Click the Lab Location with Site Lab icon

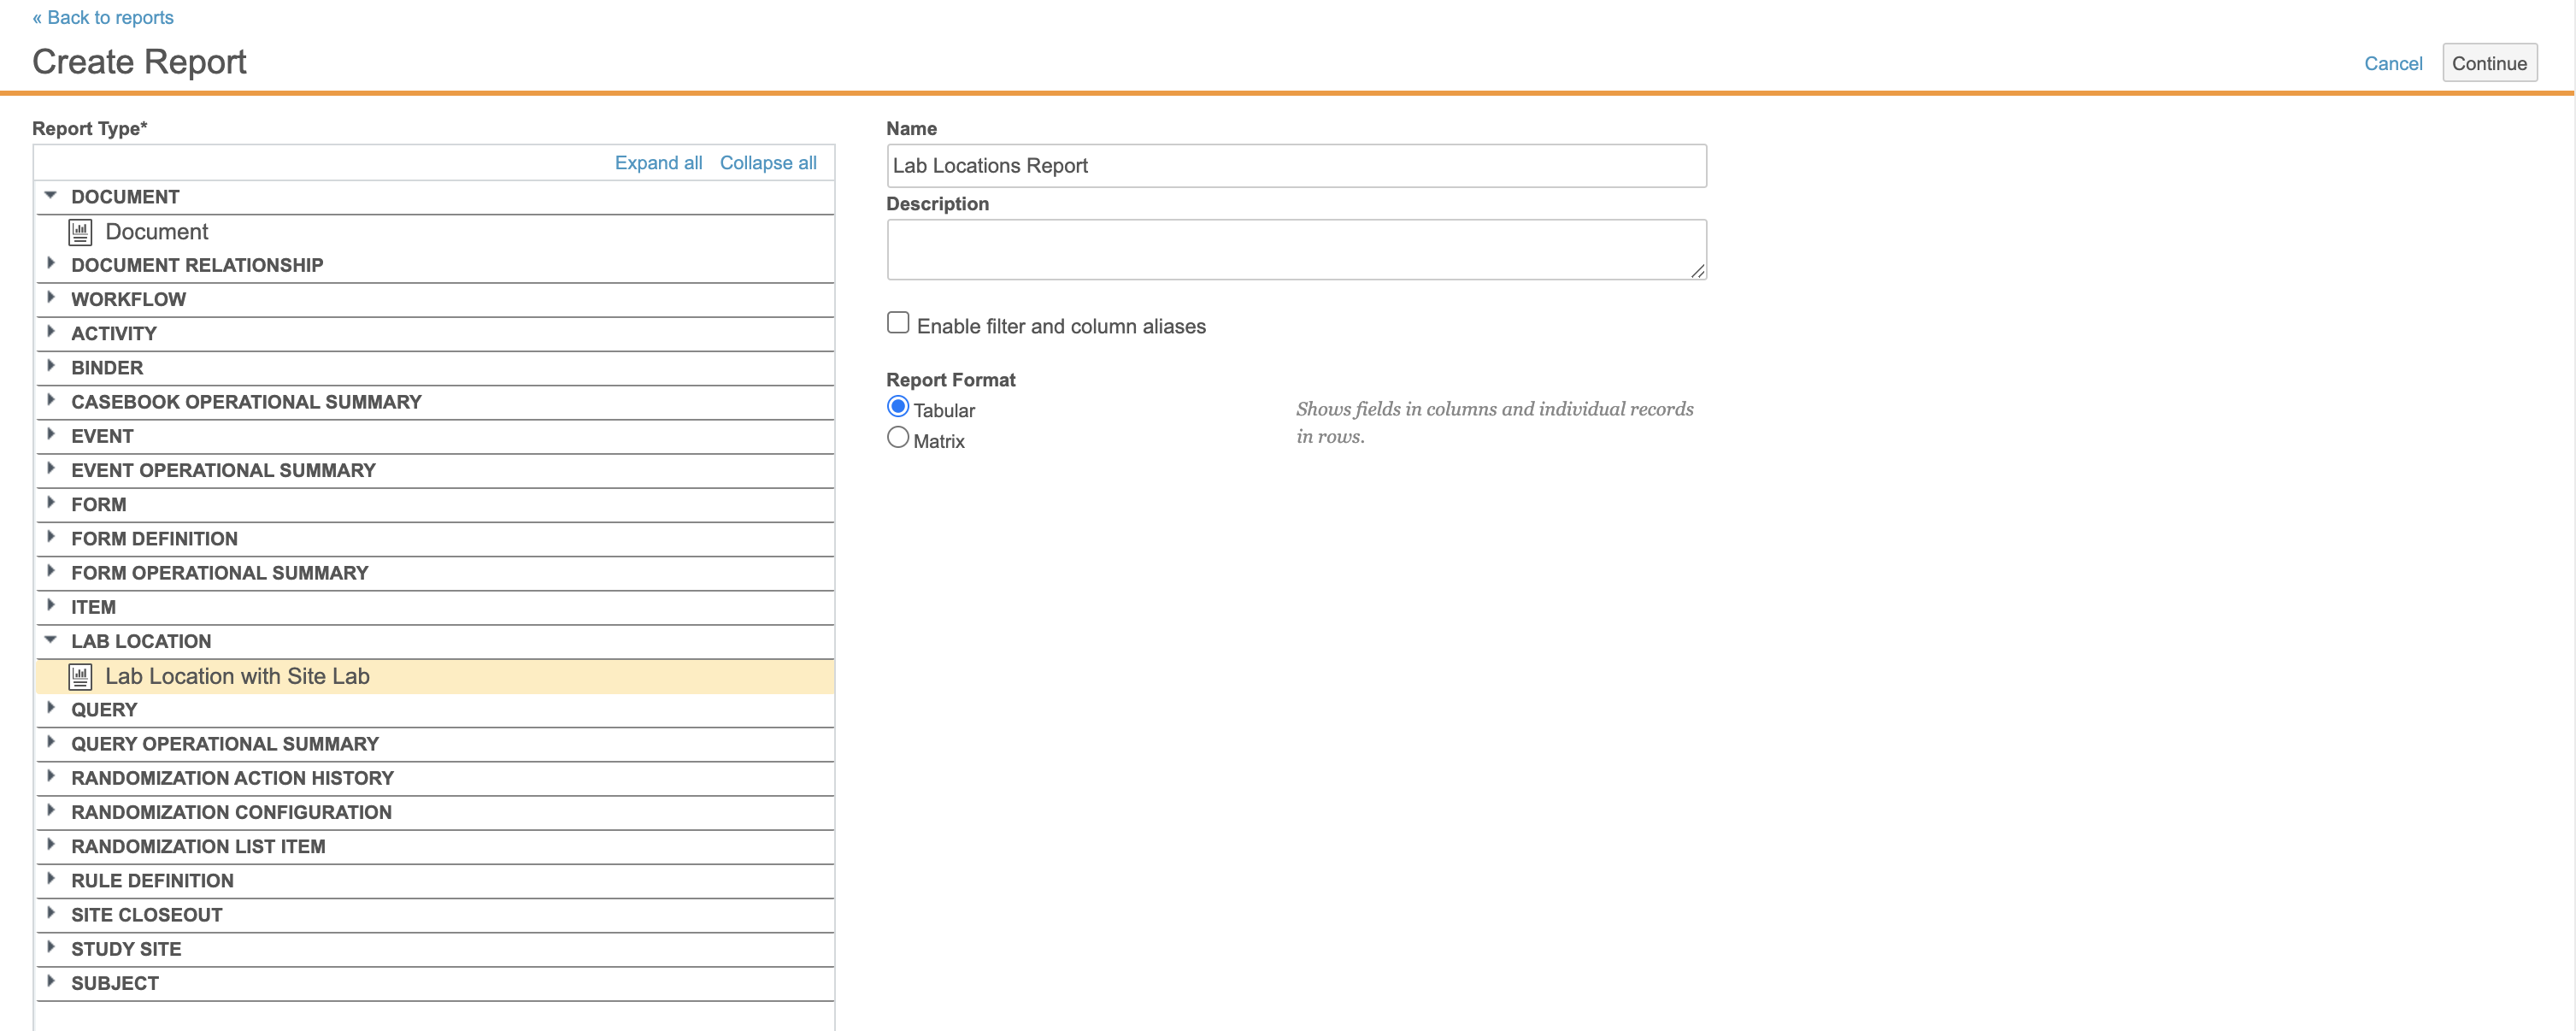[80, 677]
